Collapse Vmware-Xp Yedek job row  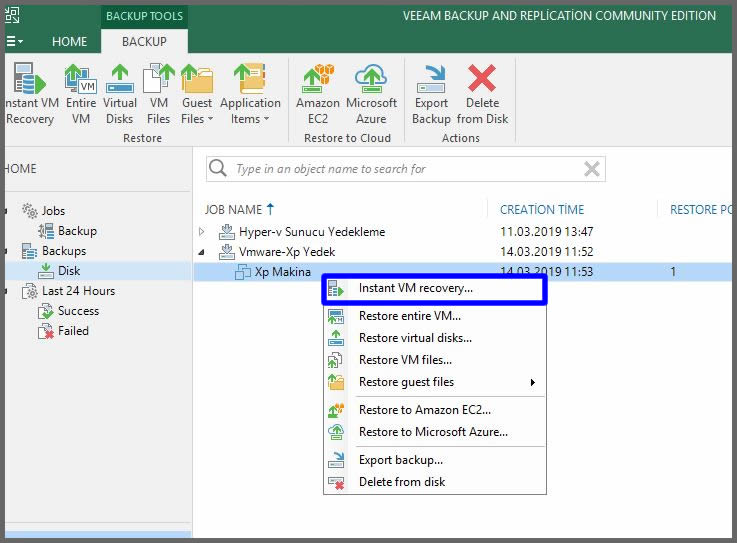coord(202,252)
